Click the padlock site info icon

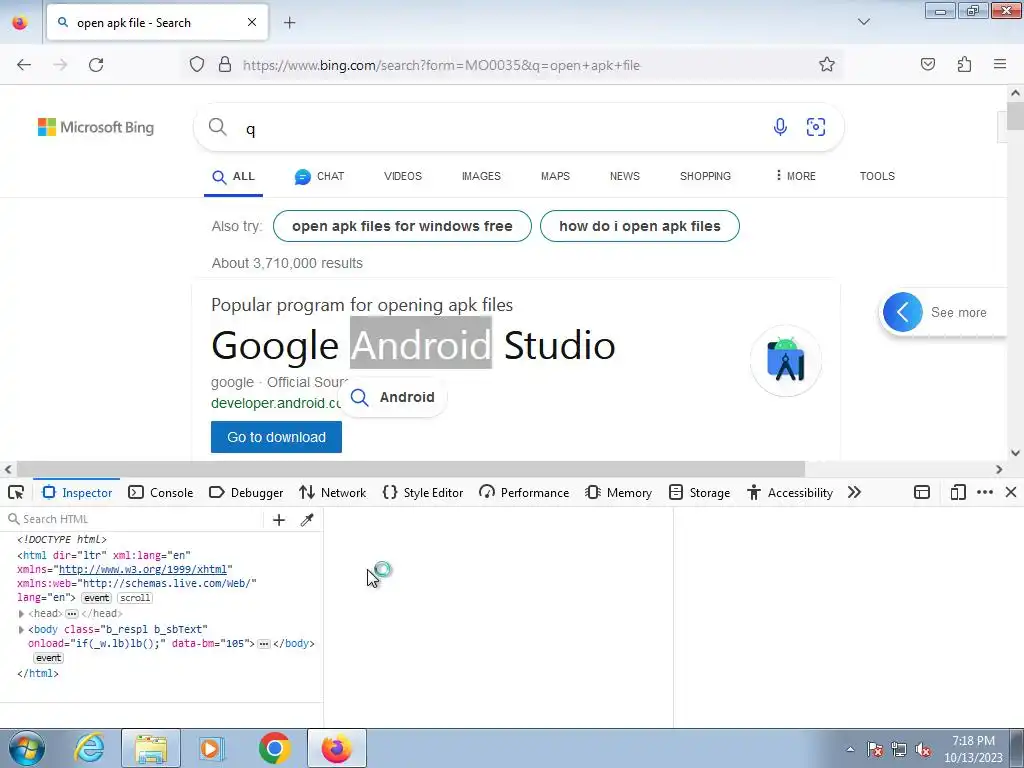225,65
